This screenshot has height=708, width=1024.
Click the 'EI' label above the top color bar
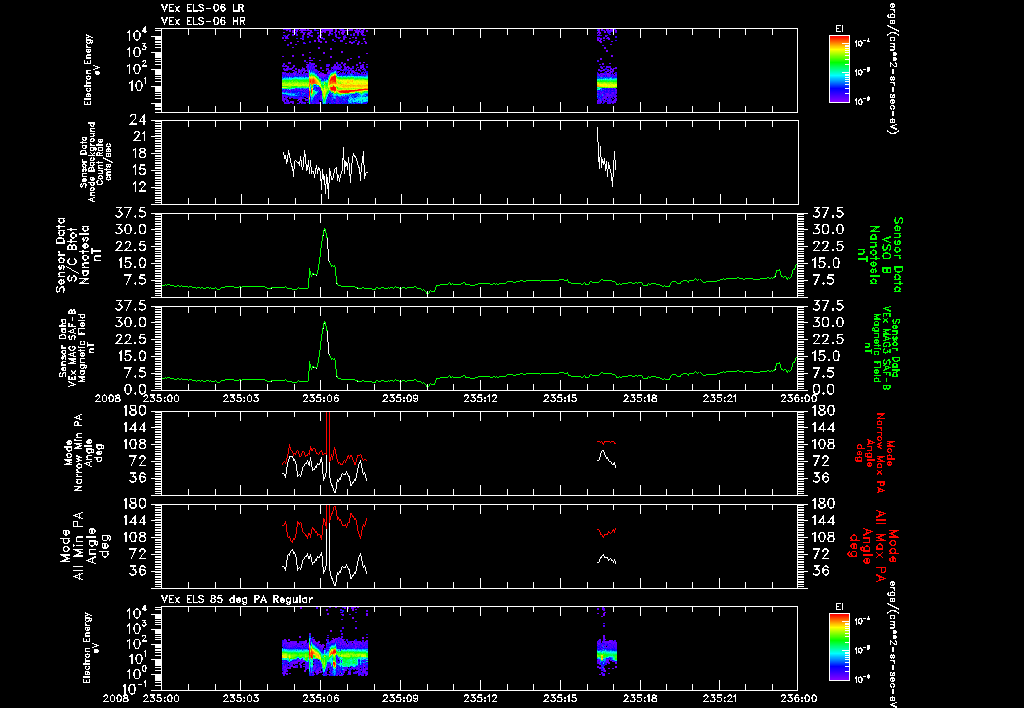tap(839, 29)
